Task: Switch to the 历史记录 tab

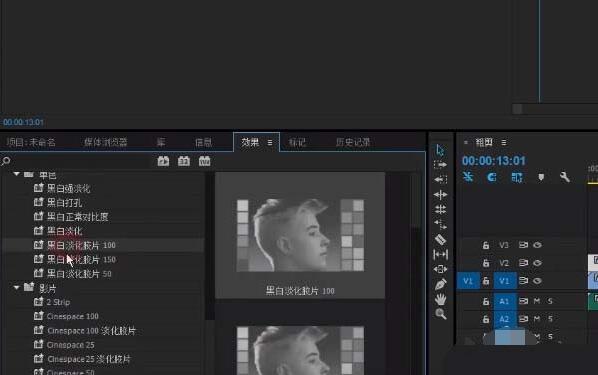Action: (353, 142)
